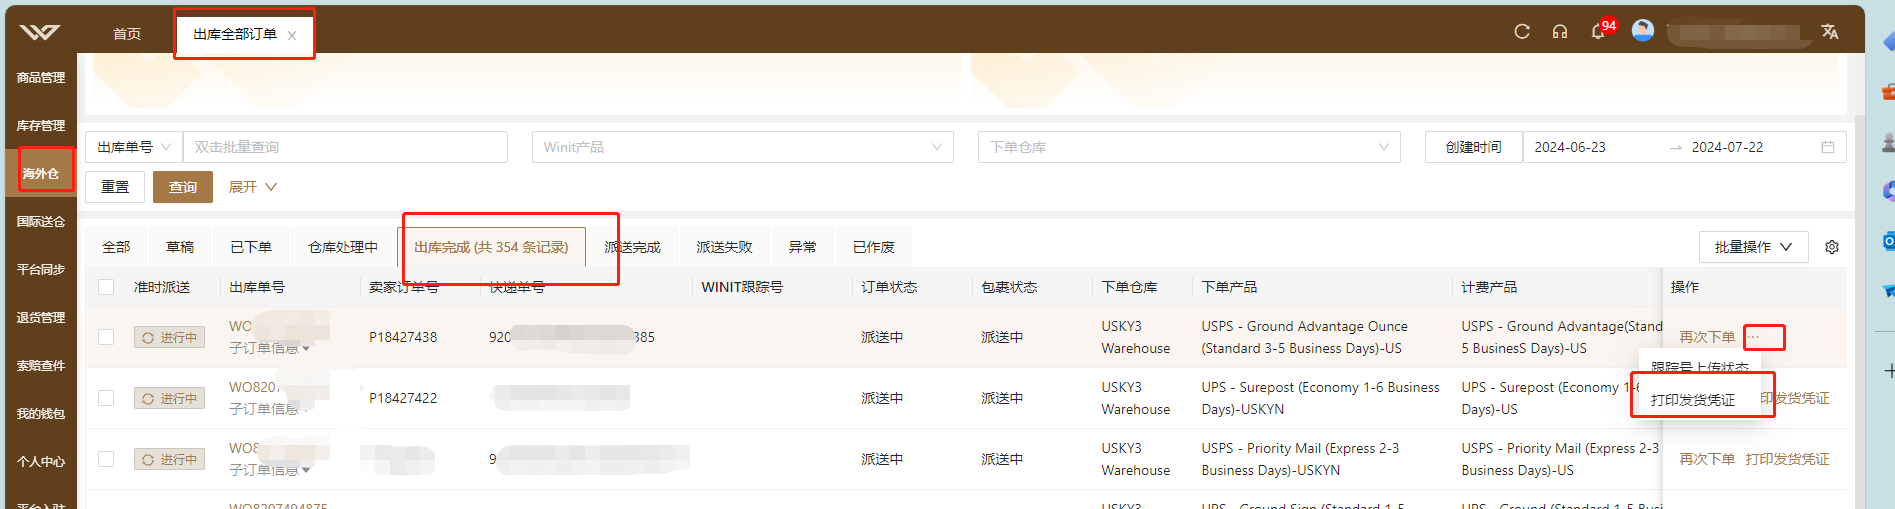Viewport: 1895px width, 509px height.
Task: Open 商品管理 in the sidebar
Action: coord(41,77)
